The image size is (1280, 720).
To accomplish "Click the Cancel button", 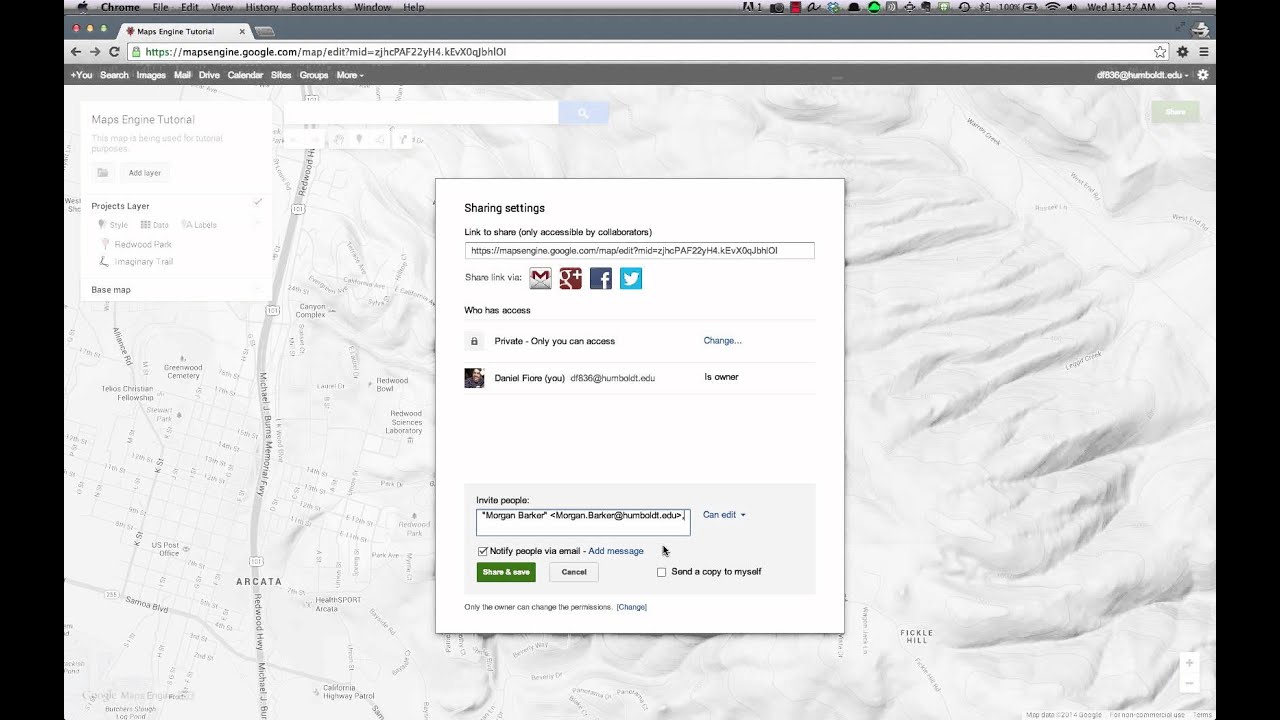I will click(574, 572).
